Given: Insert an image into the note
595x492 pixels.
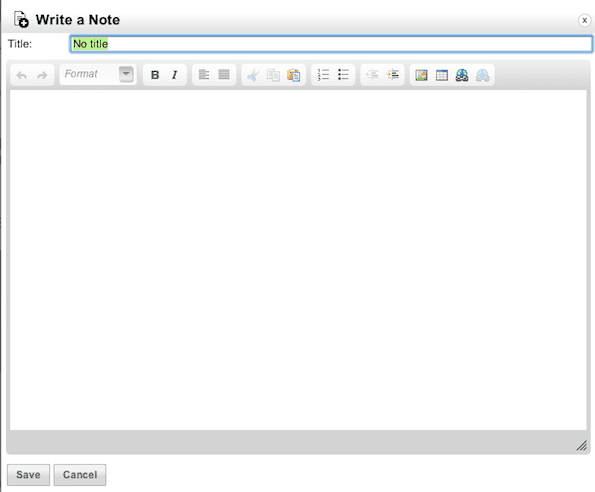Looking at the screenshot, I should click(x=421, y=75).
